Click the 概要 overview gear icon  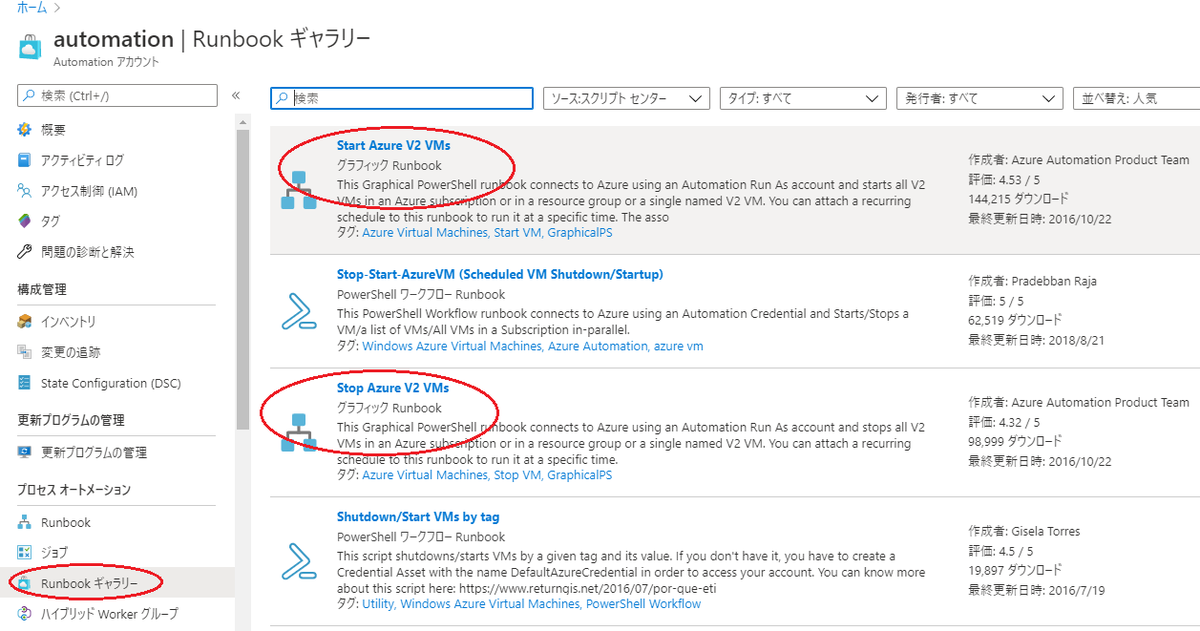point(25,130)
